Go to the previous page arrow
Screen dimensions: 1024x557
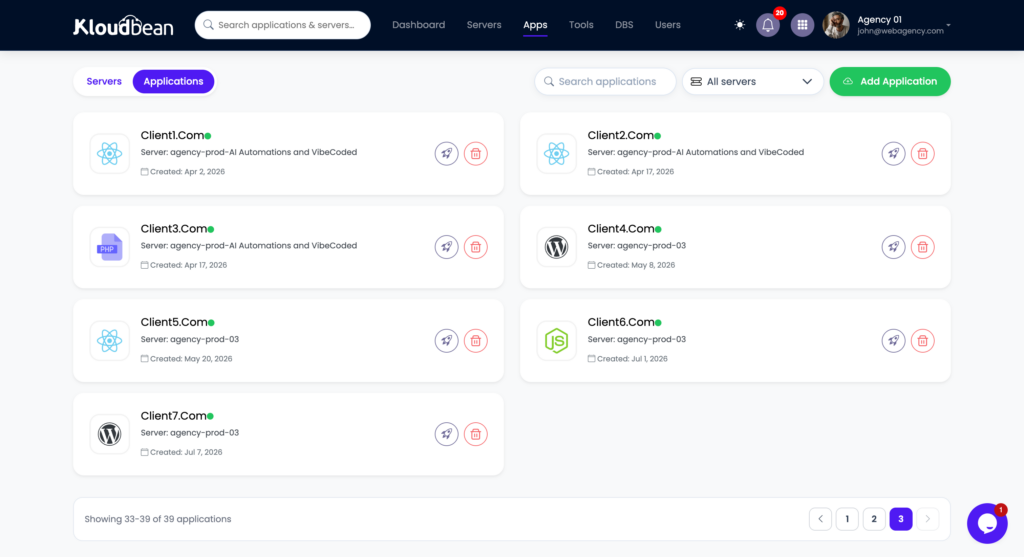[820, 519]
